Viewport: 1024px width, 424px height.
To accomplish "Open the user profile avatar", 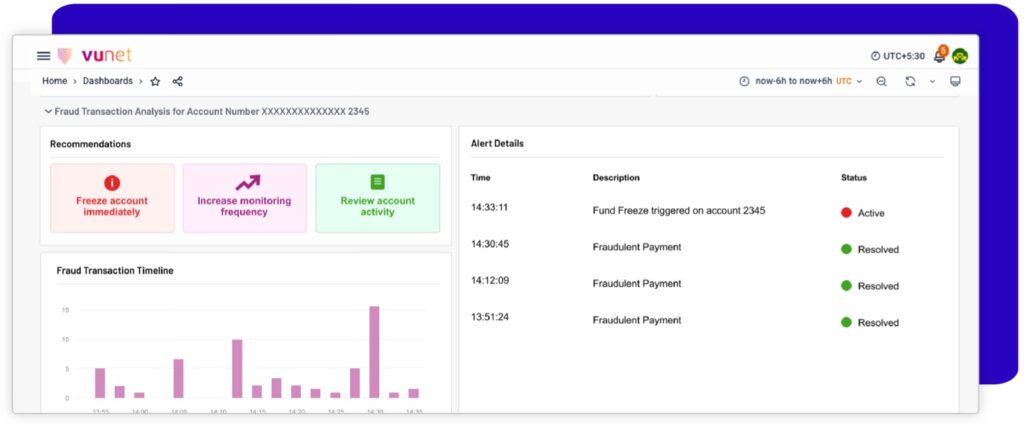I will 960,56.
